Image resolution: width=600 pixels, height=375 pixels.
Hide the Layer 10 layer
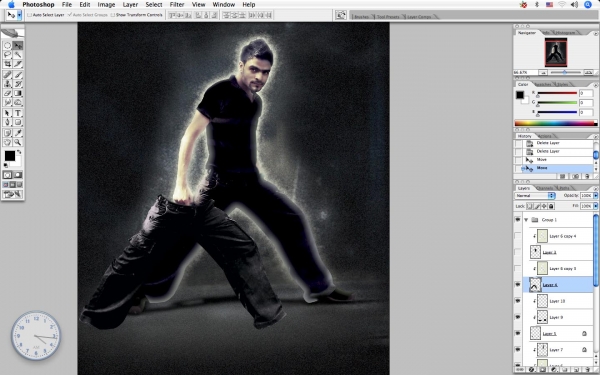coord(517,301)
